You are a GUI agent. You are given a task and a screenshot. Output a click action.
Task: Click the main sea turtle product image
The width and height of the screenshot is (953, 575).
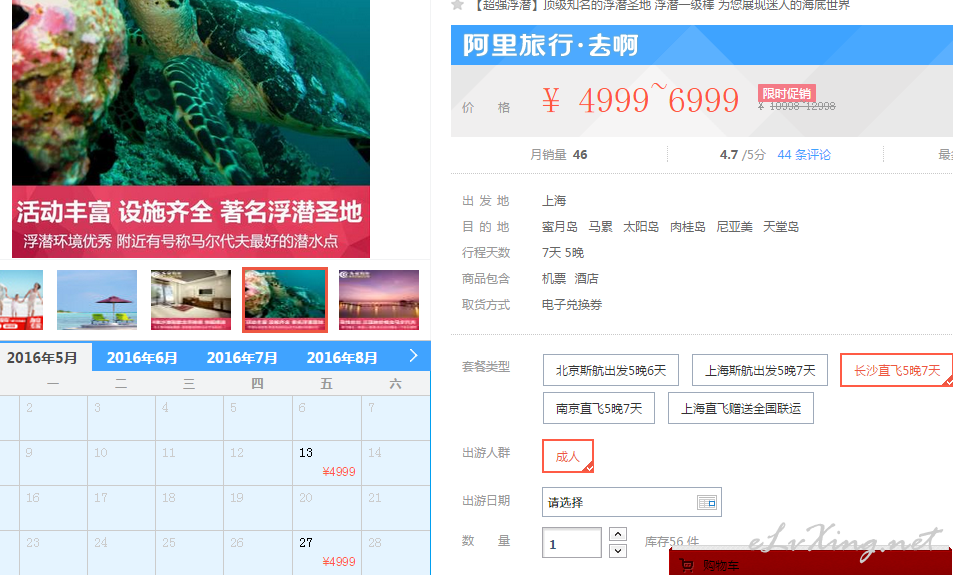[191, 128]
